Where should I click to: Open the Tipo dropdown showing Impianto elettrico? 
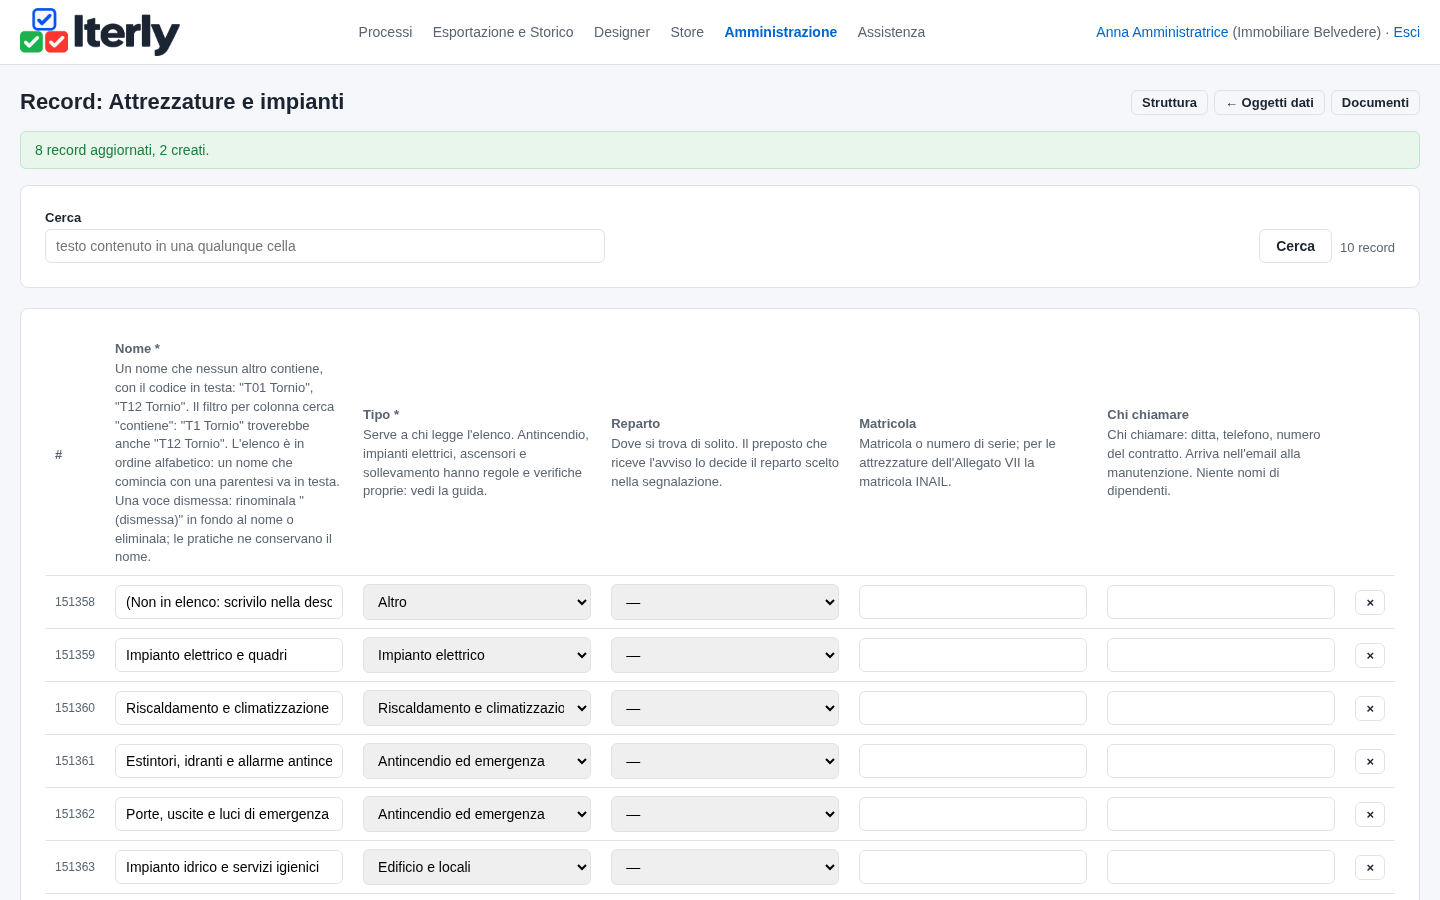(x=477, y=655)
